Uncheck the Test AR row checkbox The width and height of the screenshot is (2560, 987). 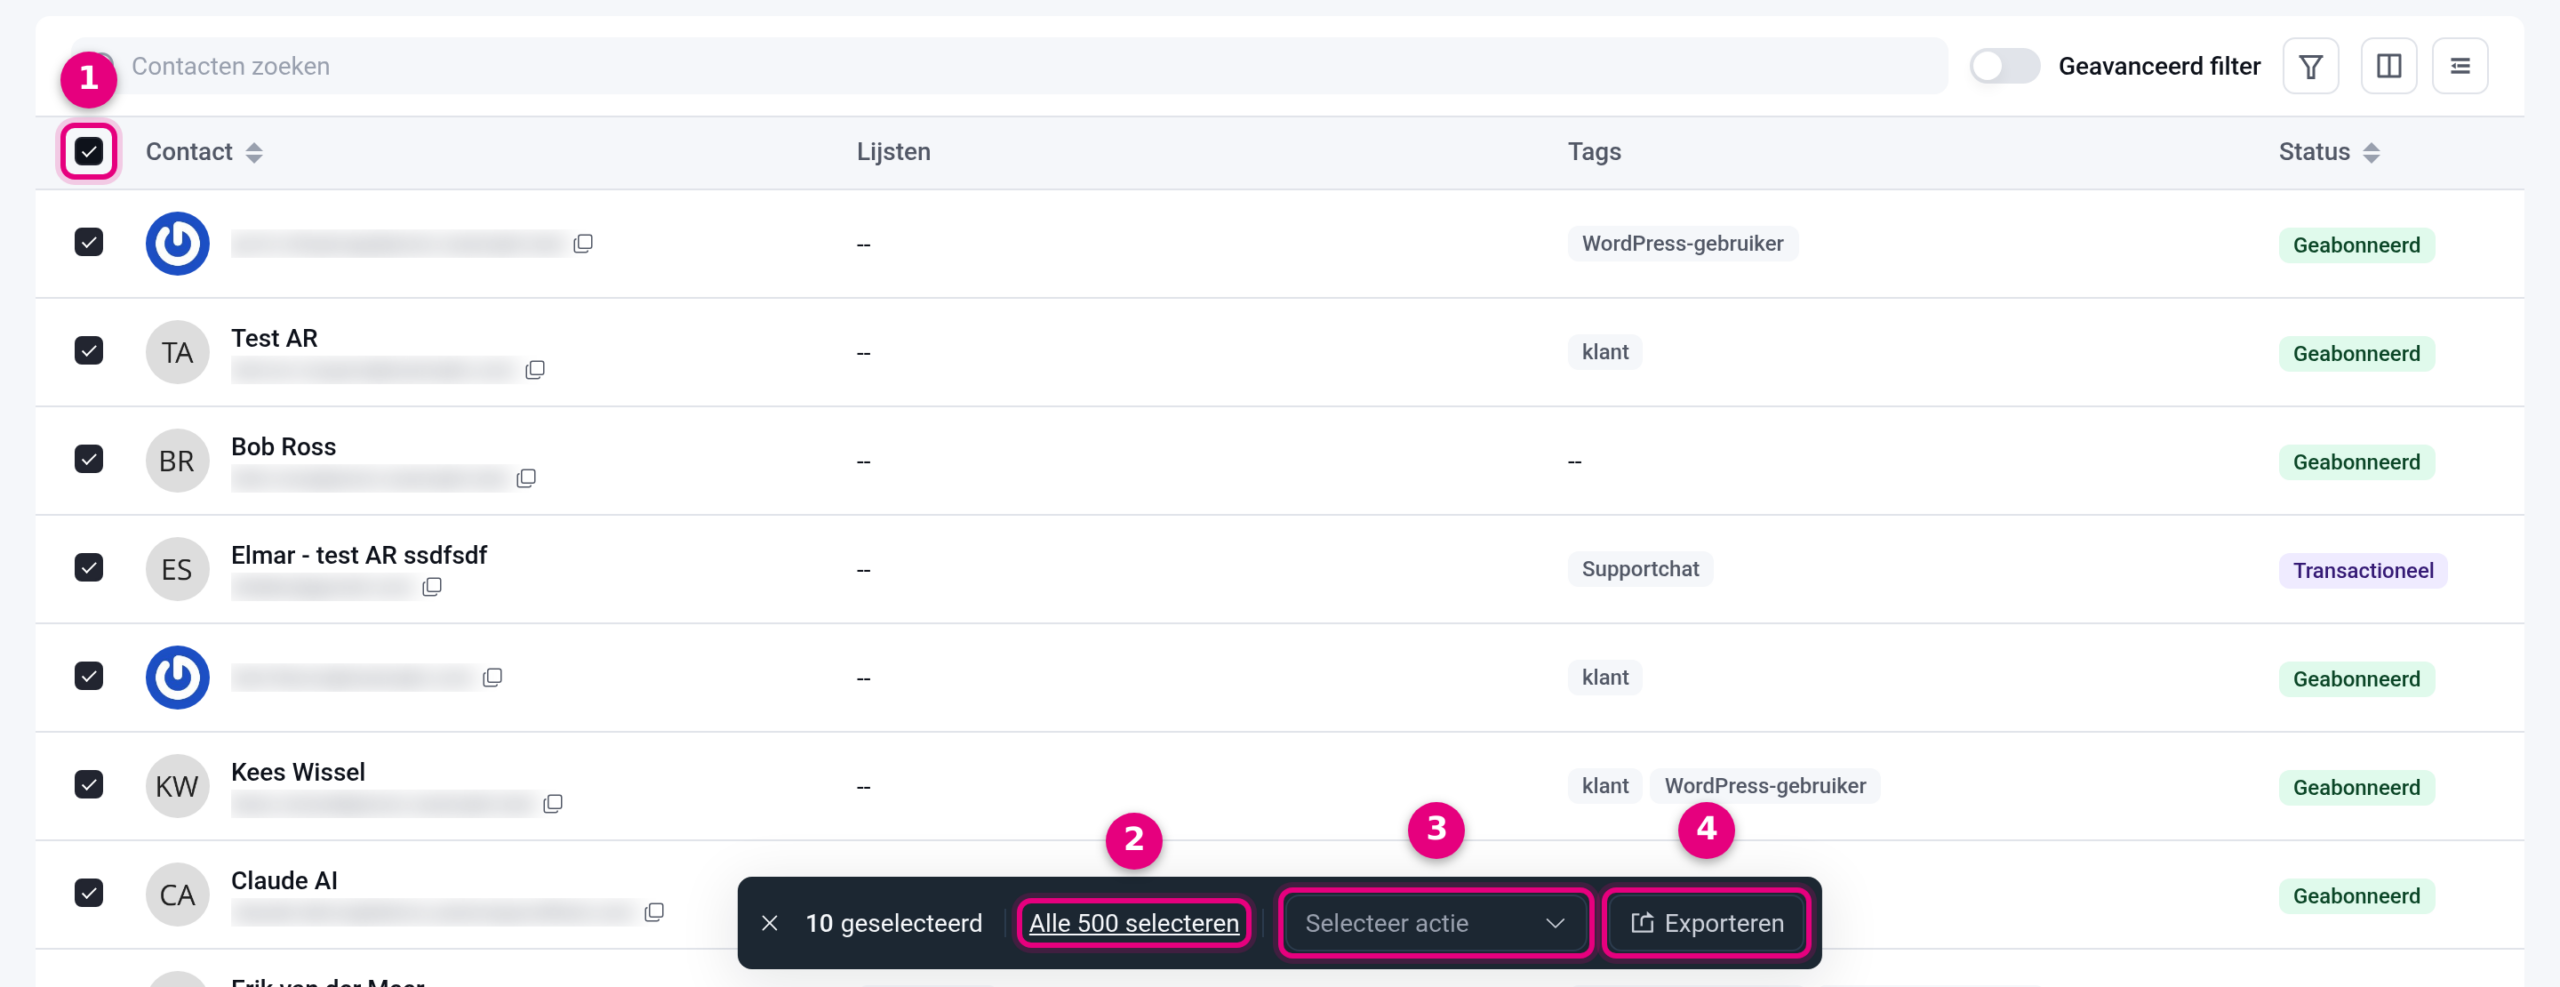[x=89, y=350]
